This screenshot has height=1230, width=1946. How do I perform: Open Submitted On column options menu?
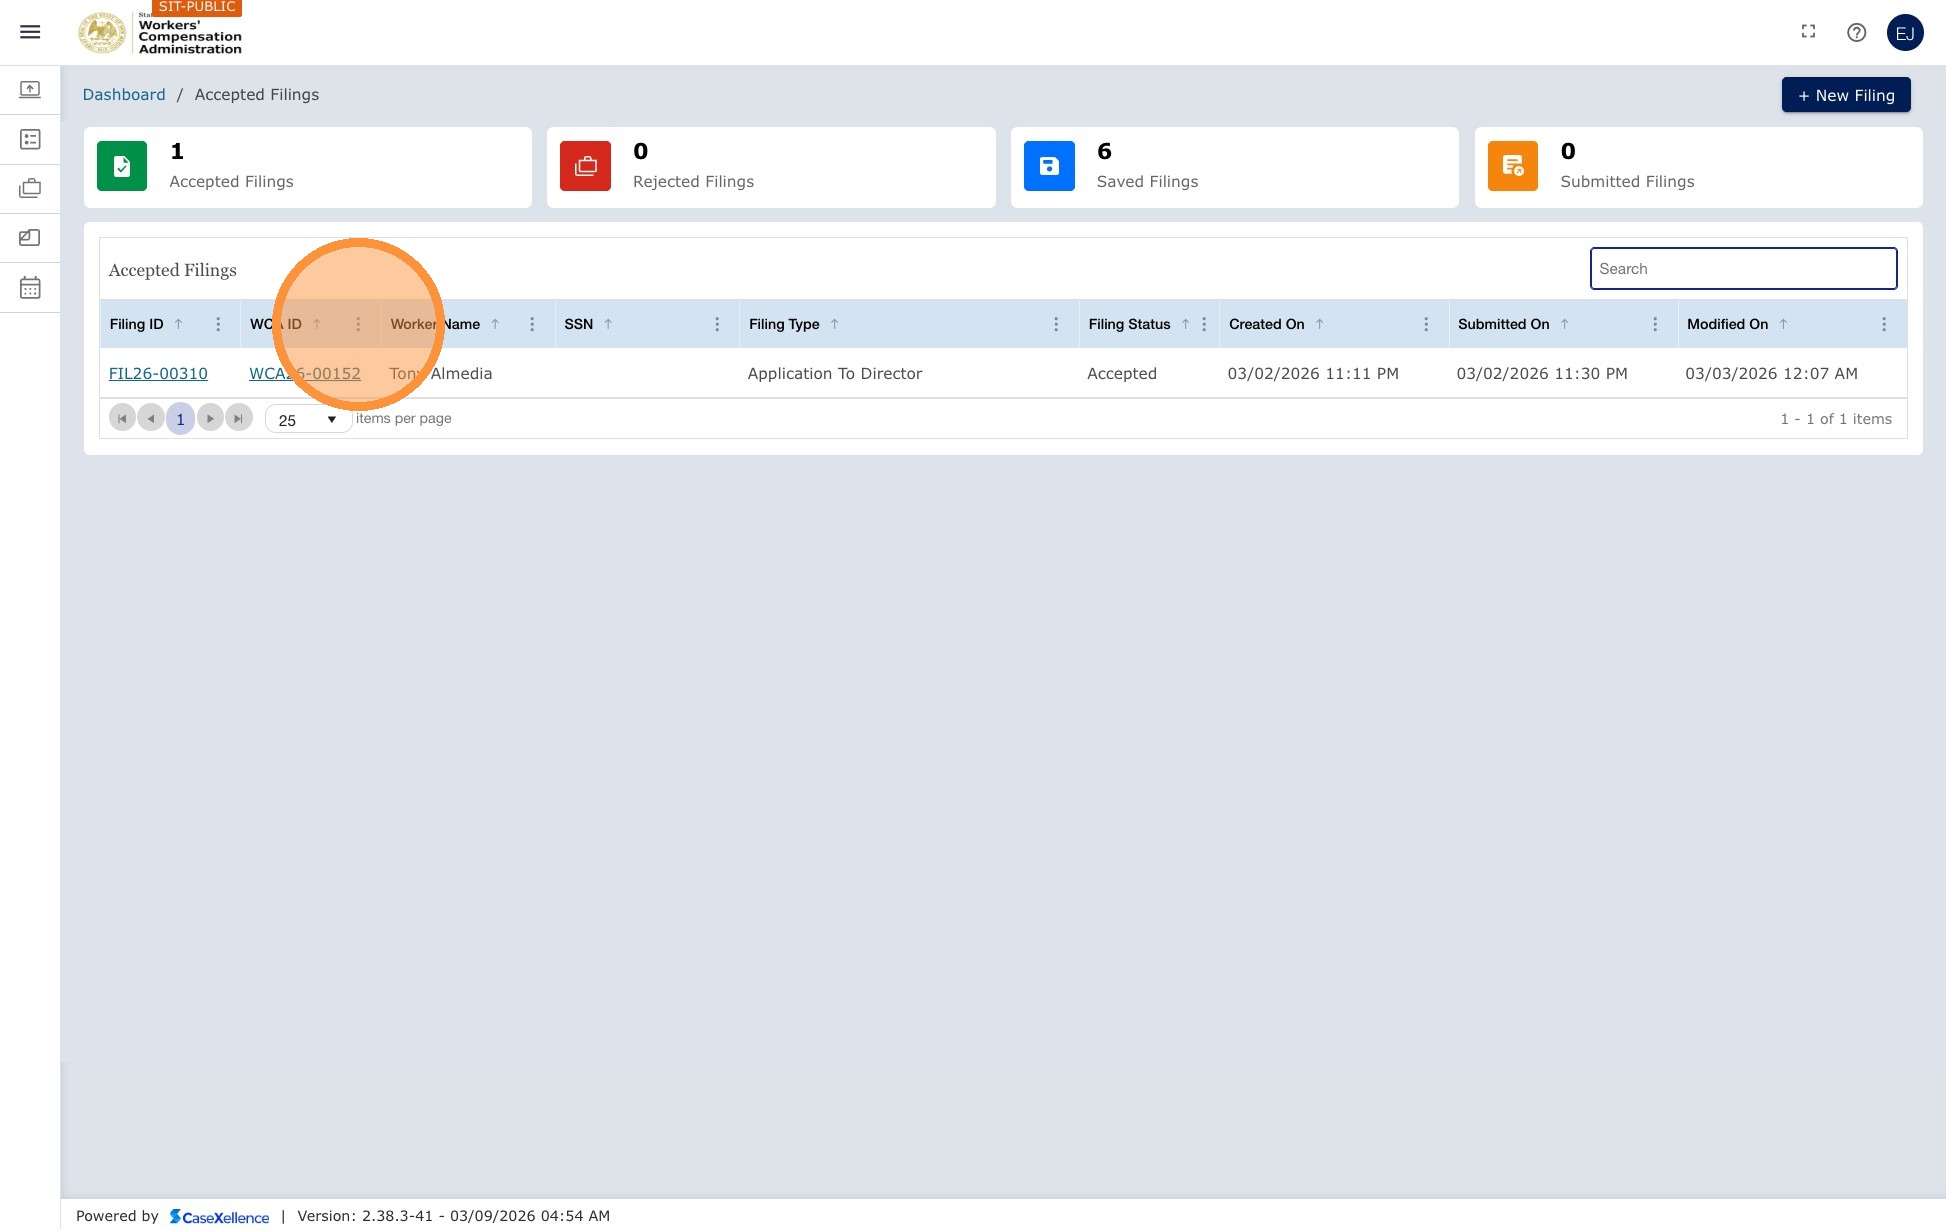click(1655, 324)
